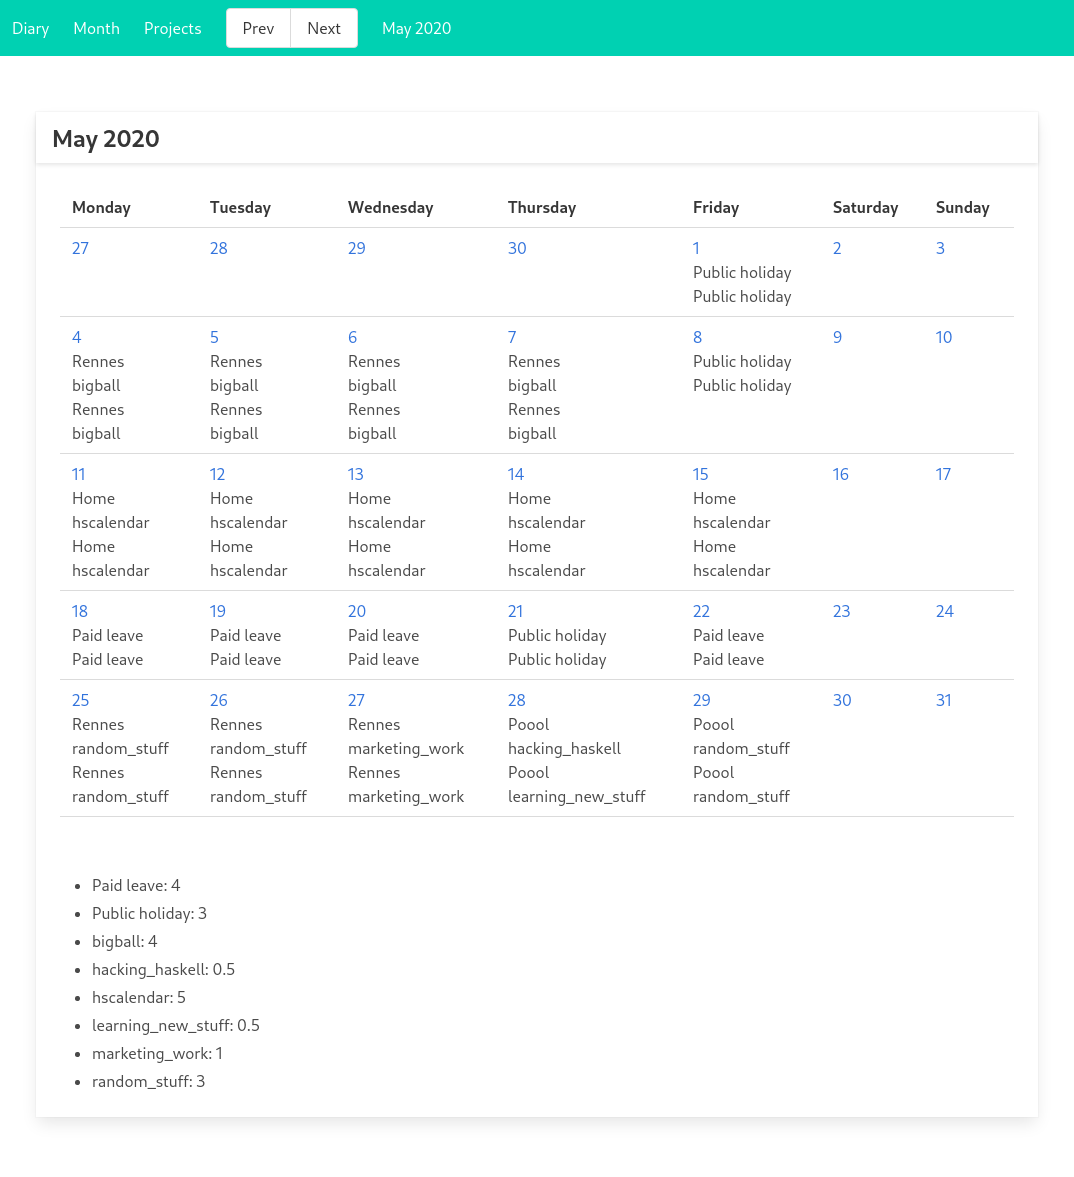Open day 24 Sunday link
1074x1177 pixels.
pyautogui.click(x=945, y=612)
